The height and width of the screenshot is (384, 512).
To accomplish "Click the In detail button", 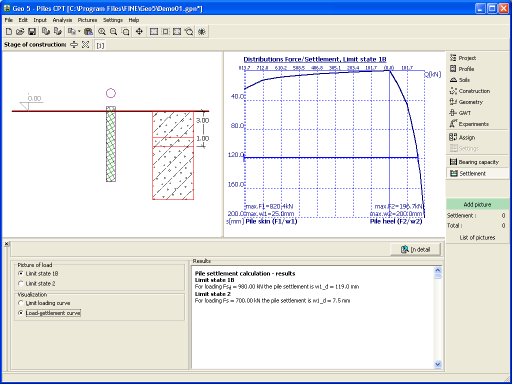I will coord(416,249).
